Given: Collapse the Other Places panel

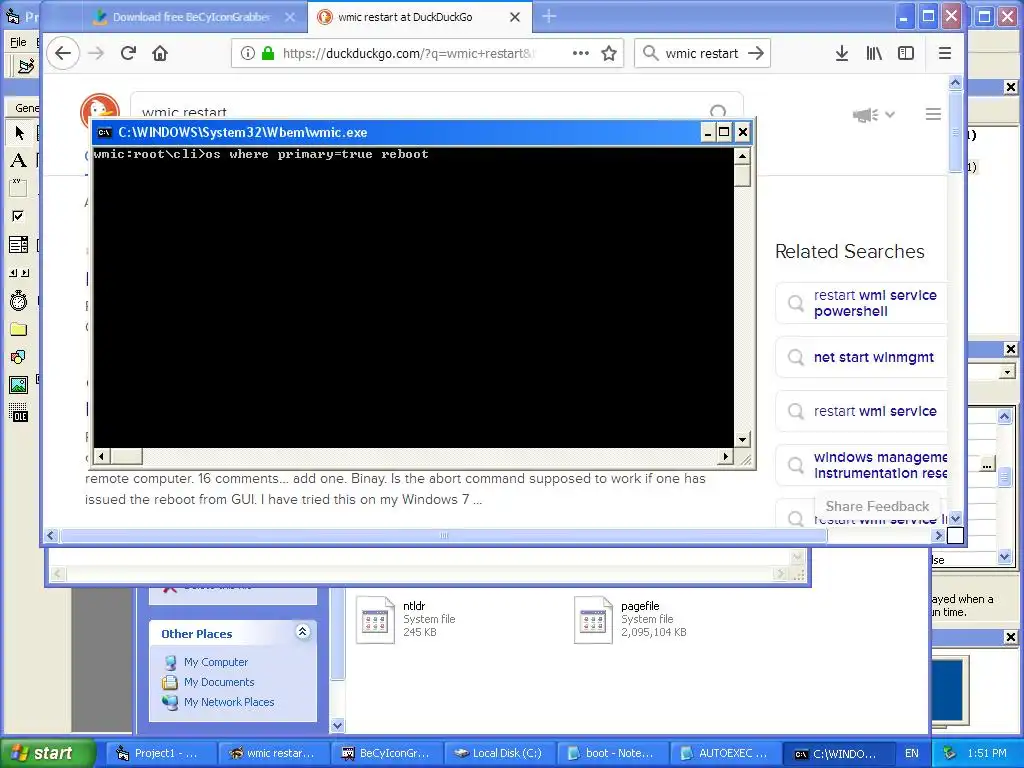Looking at the screenshot, I should pos(302,632).
